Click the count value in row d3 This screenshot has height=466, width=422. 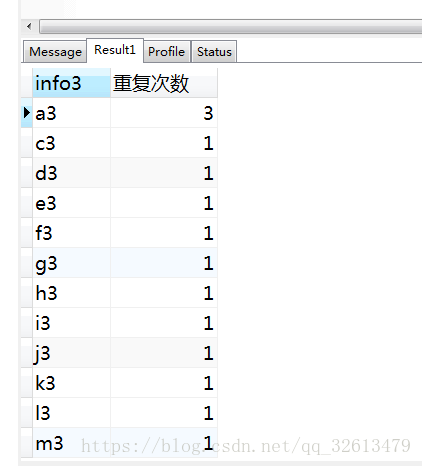pos(164,173)
